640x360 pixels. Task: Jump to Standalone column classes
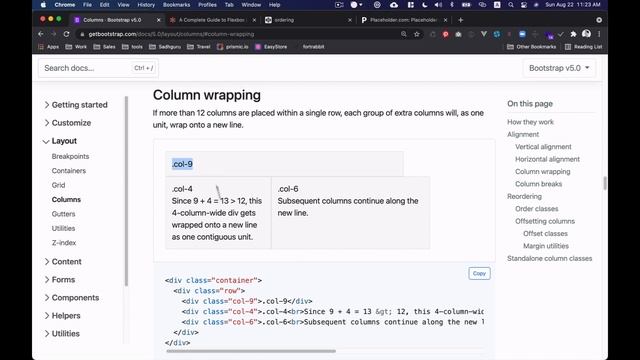[549, 258]
